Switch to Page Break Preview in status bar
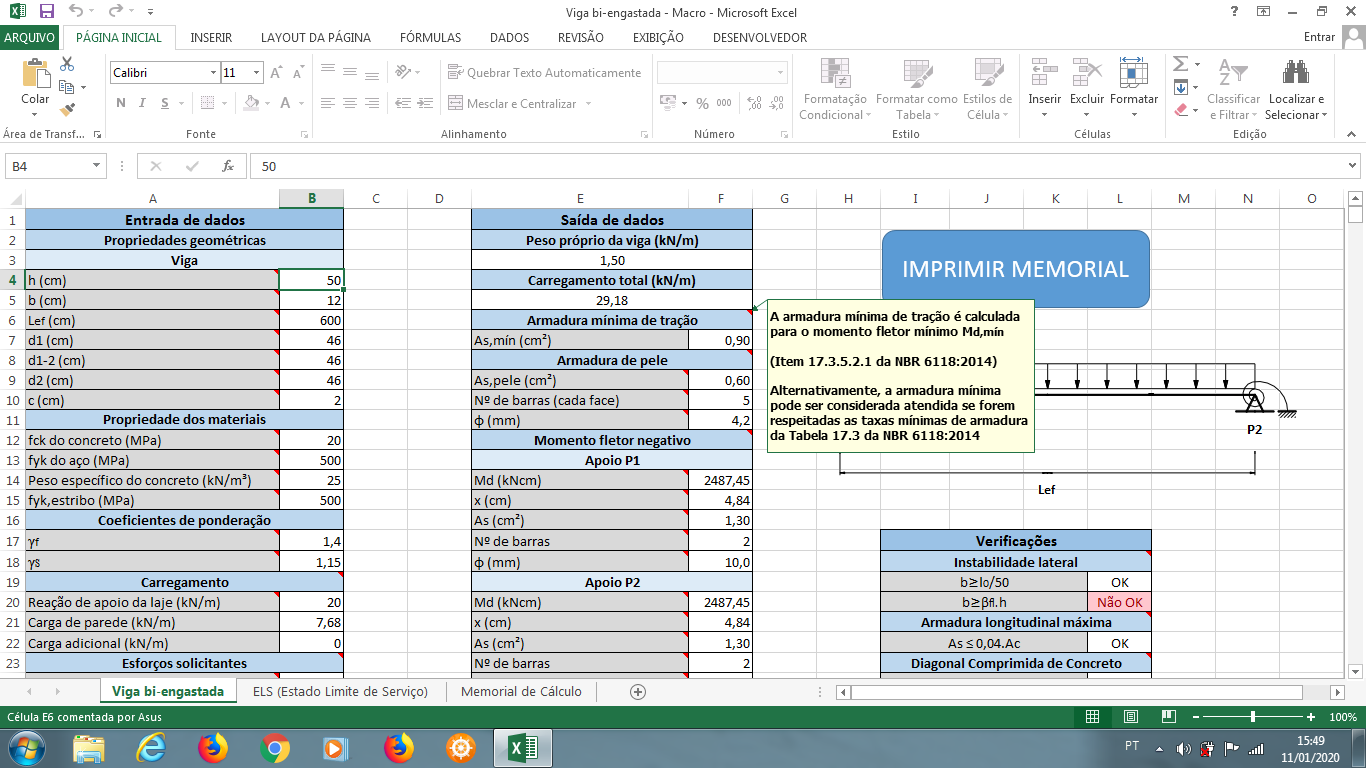 [x=1168, y=717]
